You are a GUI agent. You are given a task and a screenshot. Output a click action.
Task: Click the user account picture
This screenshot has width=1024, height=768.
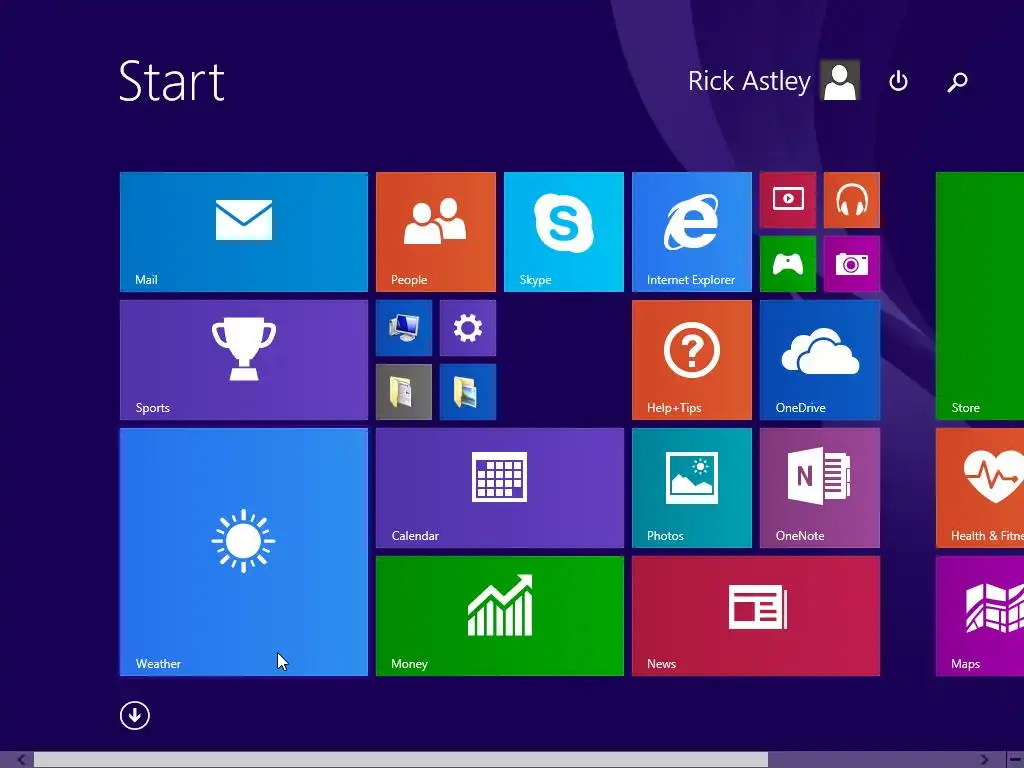point(840,80)
